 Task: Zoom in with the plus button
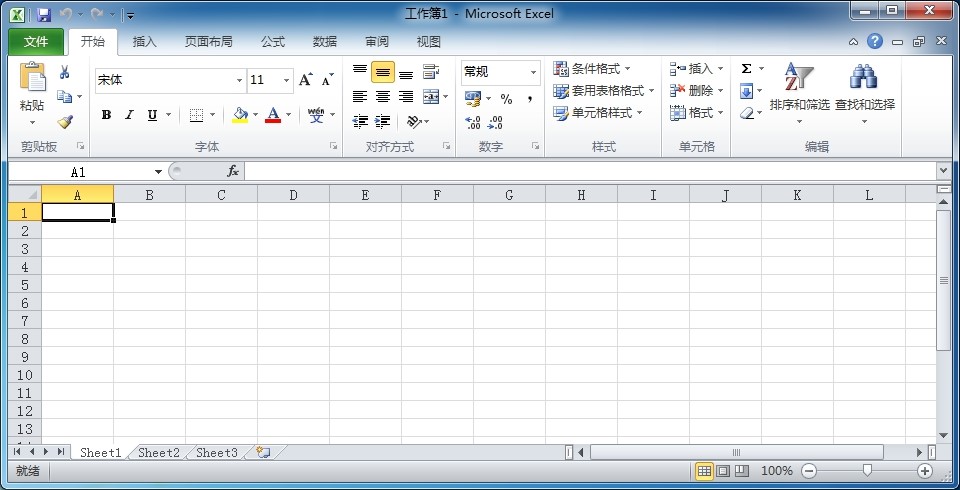pyautogui.click(x=924, y=471)
